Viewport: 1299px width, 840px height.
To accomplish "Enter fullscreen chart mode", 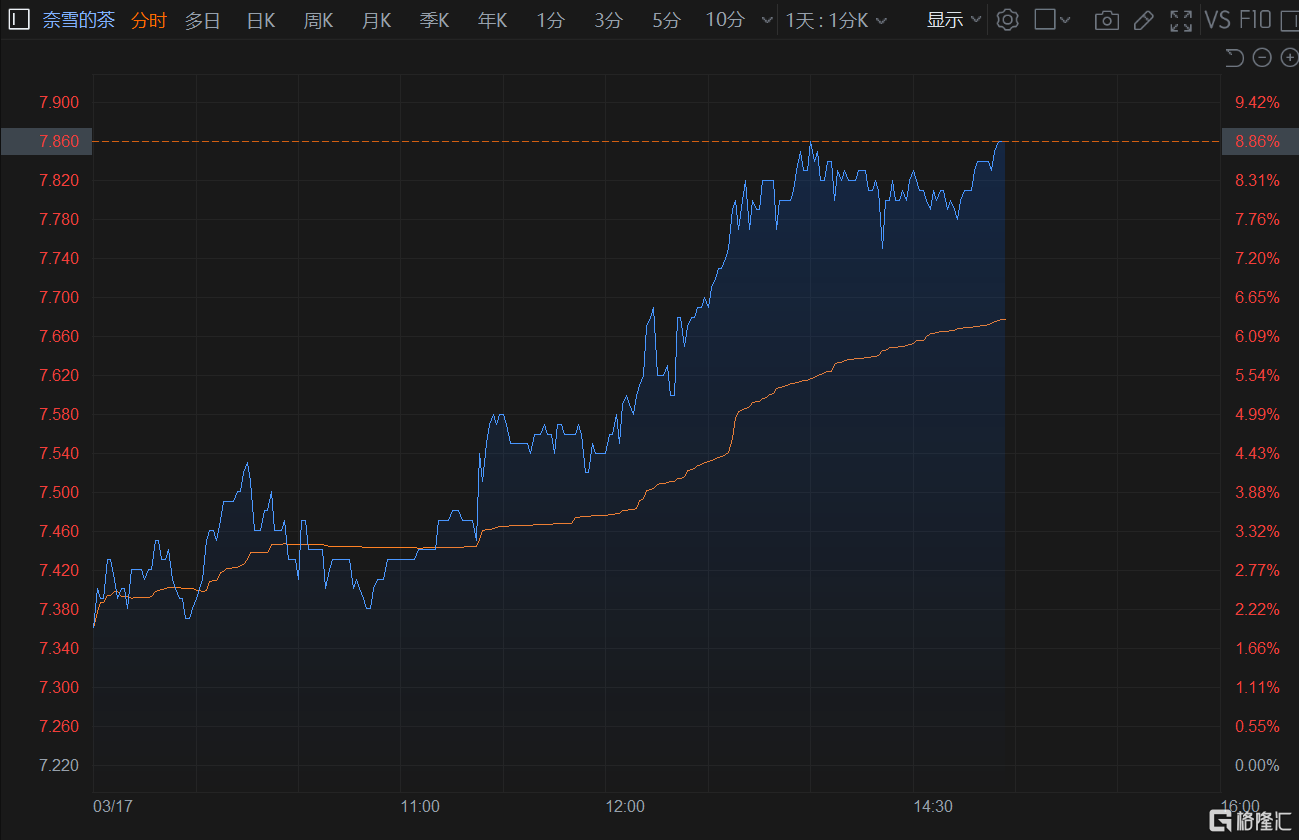I will [x=1181, y=20].
